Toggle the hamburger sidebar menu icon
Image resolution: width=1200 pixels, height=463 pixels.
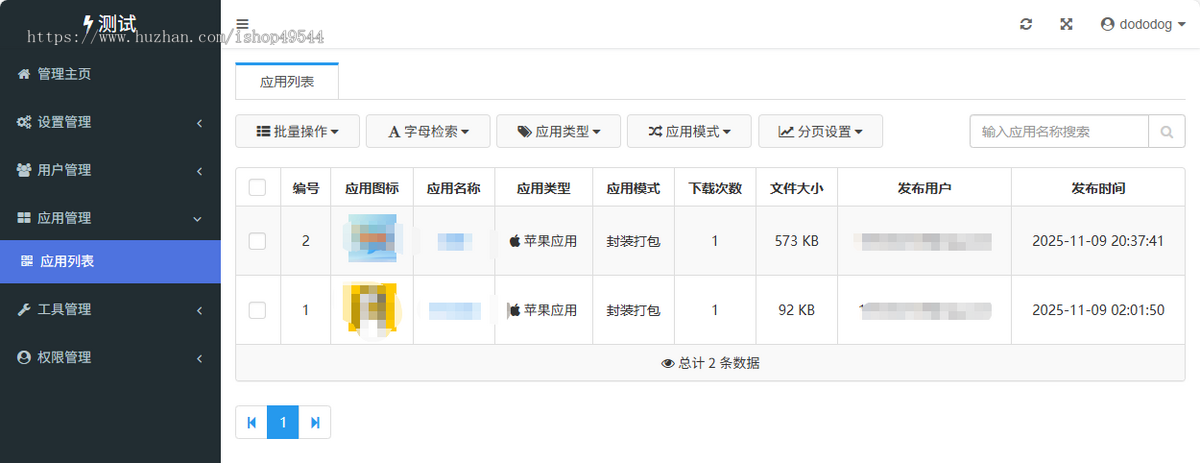[x=243, y=23]
